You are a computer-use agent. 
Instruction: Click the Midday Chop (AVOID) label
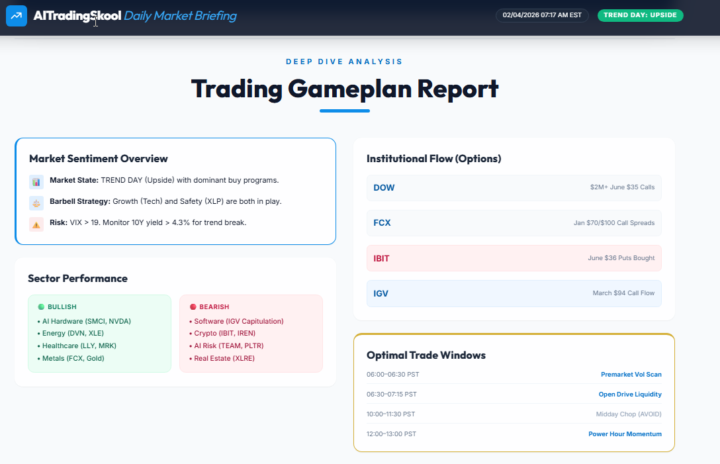click(629, 414)
